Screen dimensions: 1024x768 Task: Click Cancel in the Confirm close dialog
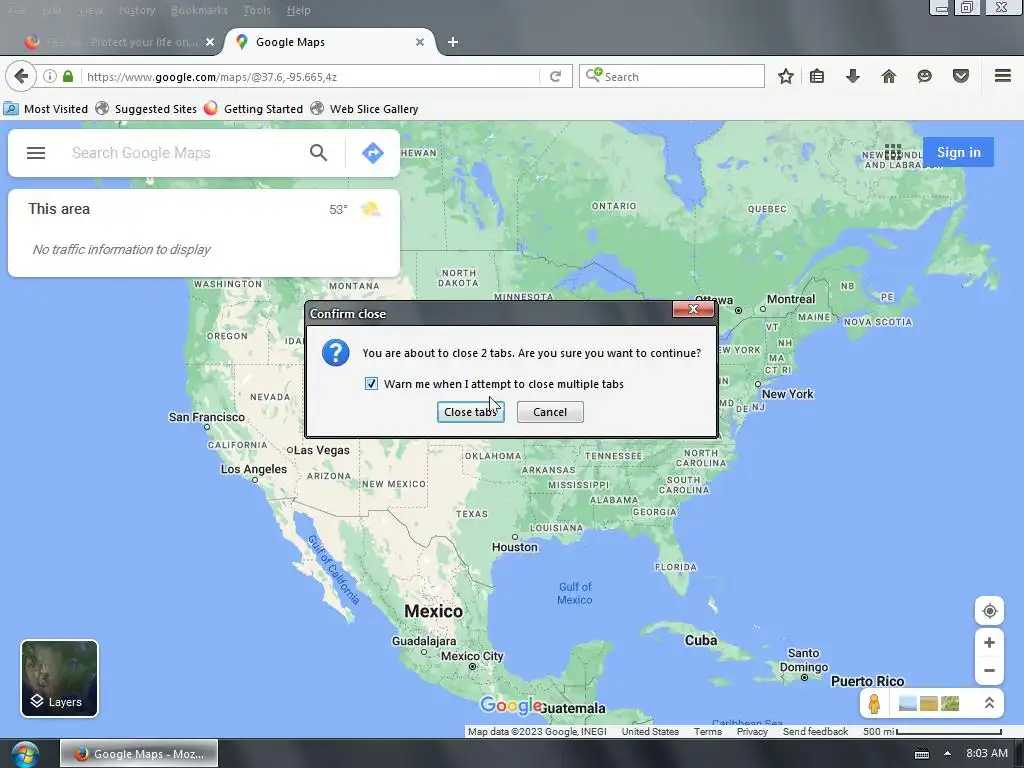click(550, 412)
